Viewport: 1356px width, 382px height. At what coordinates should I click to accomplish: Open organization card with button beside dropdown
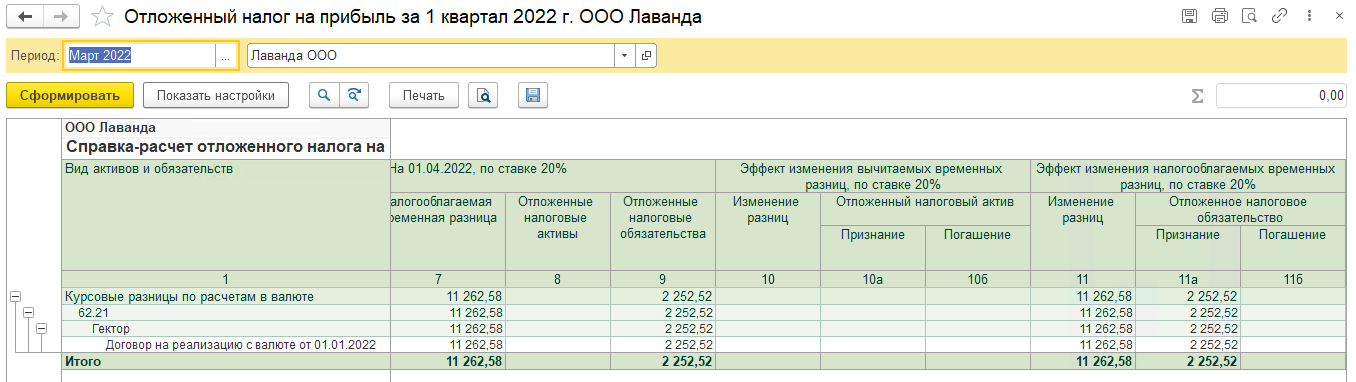click(647, 56)
